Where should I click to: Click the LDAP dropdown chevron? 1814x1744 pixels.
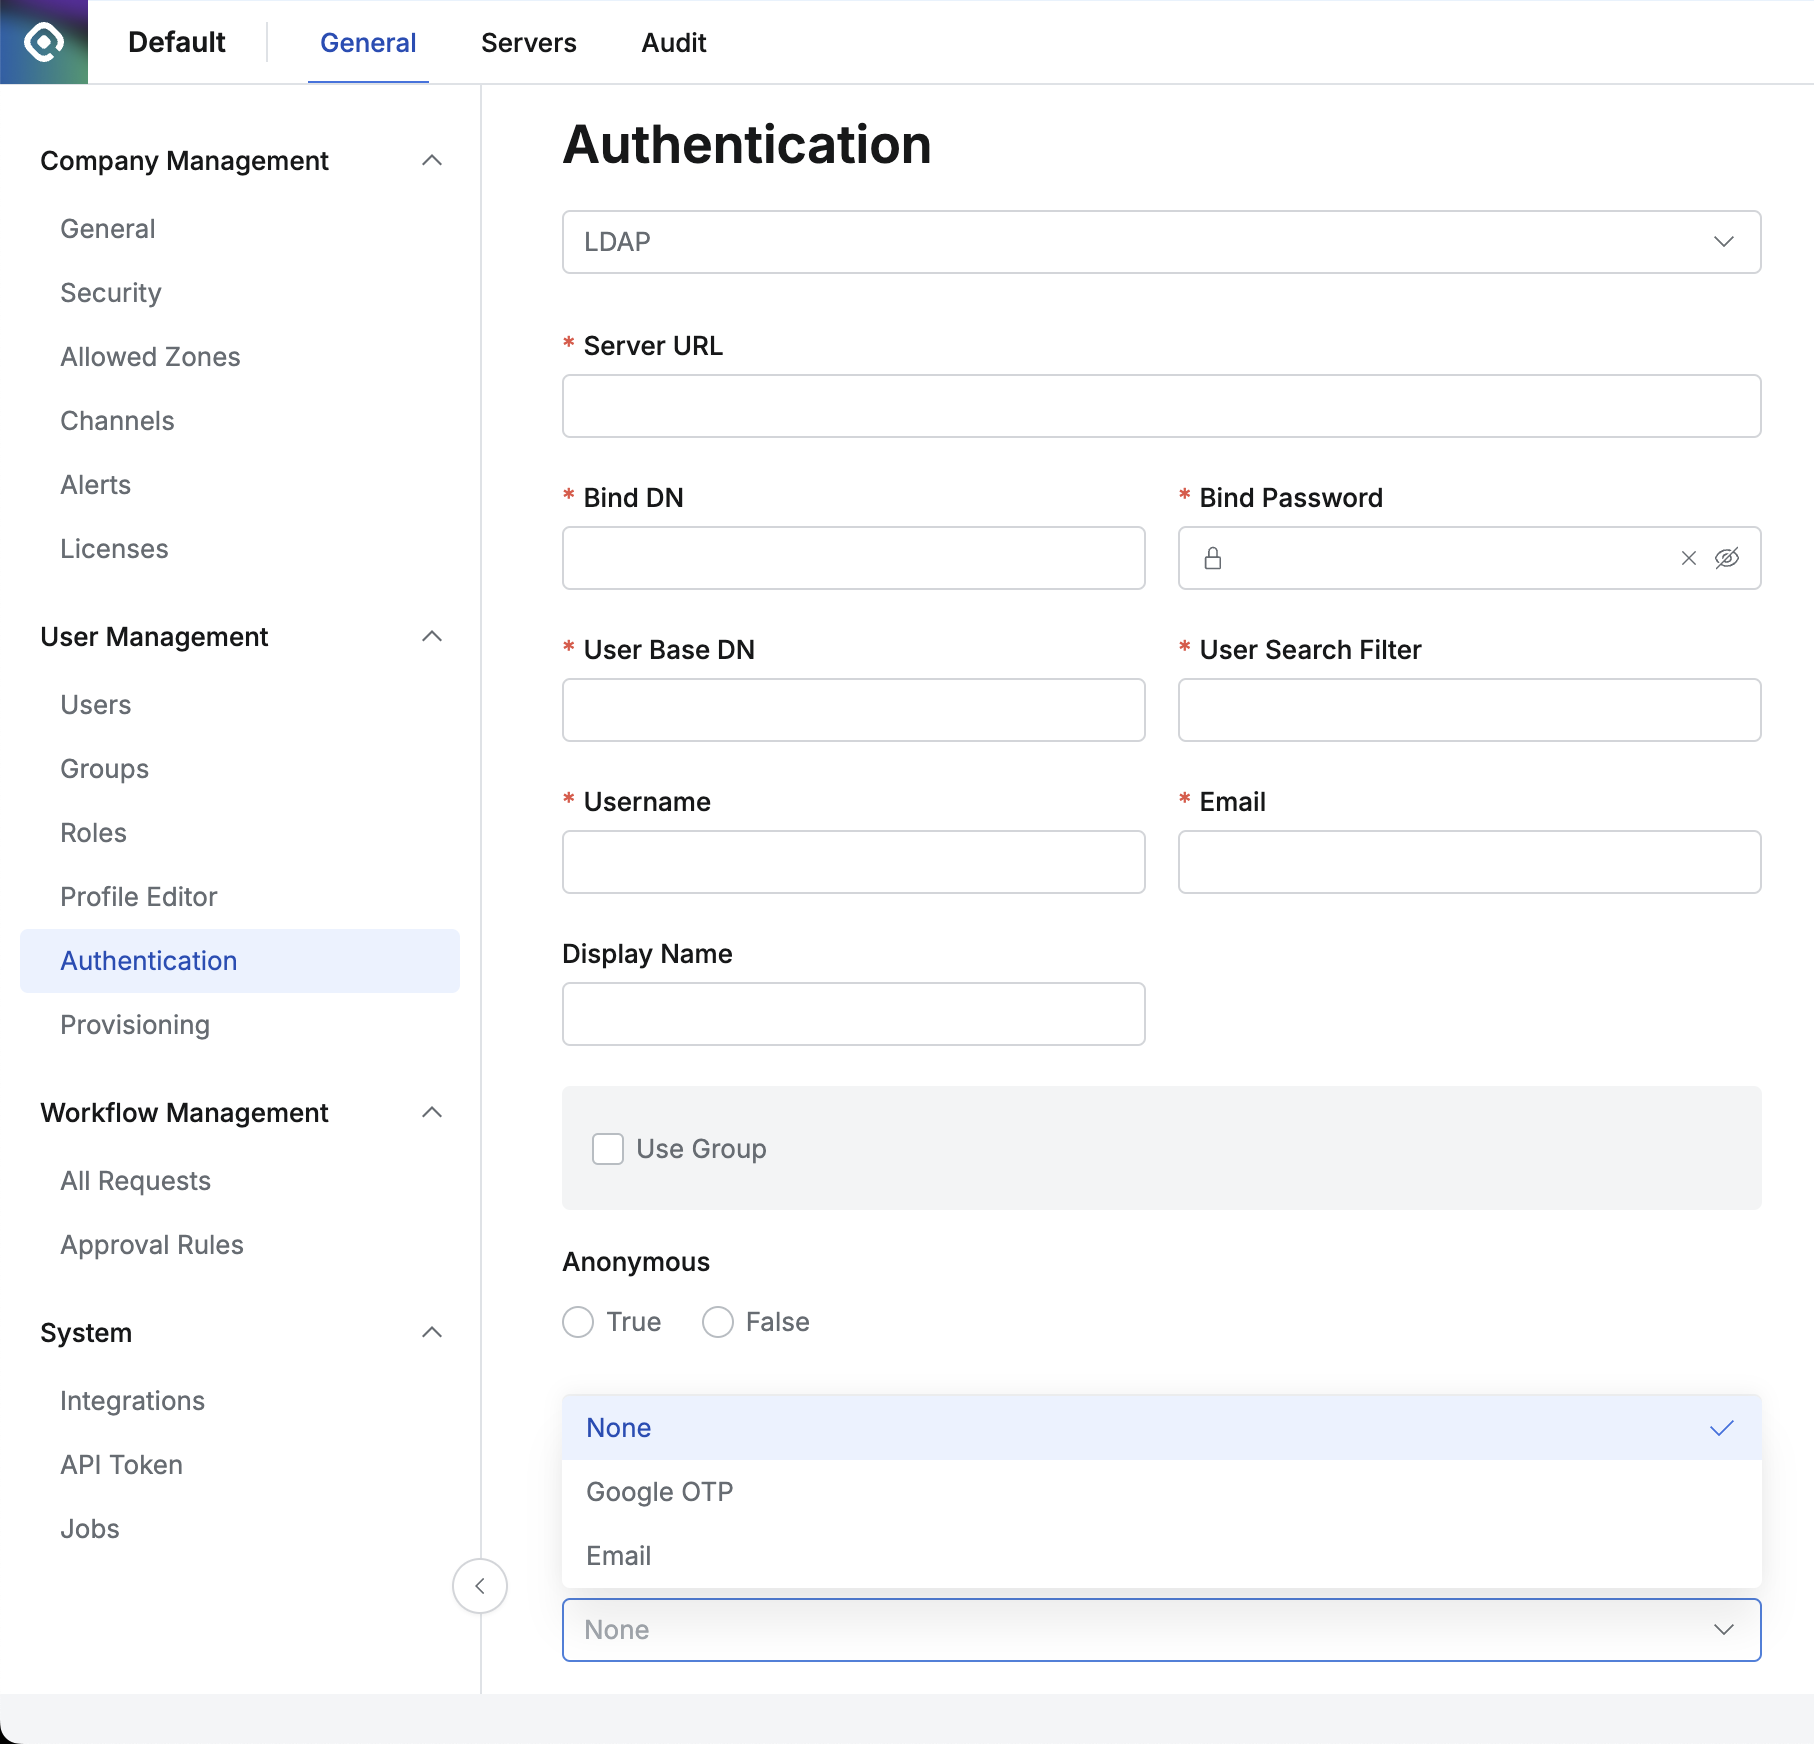pyautogui.click(x=1724, y=242)
